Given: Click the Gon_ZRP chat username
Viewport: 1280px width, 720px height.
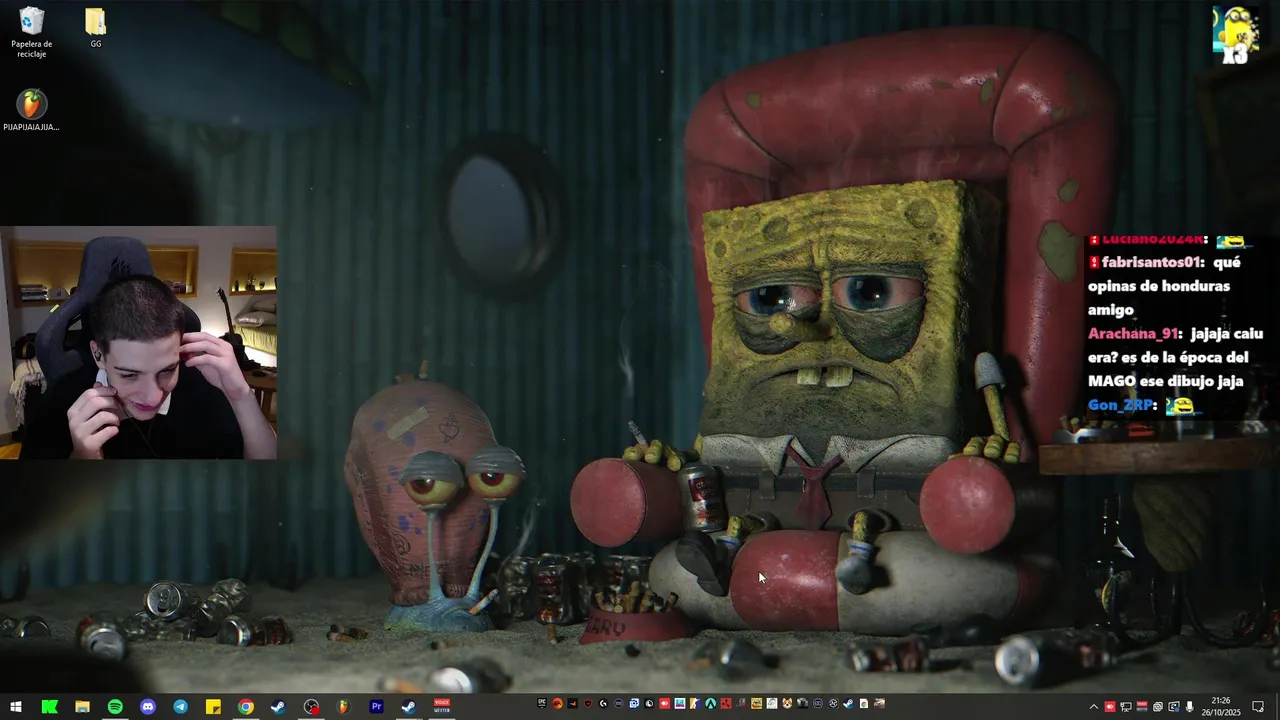Looking at the screenshot, I should click(1123, 405).
